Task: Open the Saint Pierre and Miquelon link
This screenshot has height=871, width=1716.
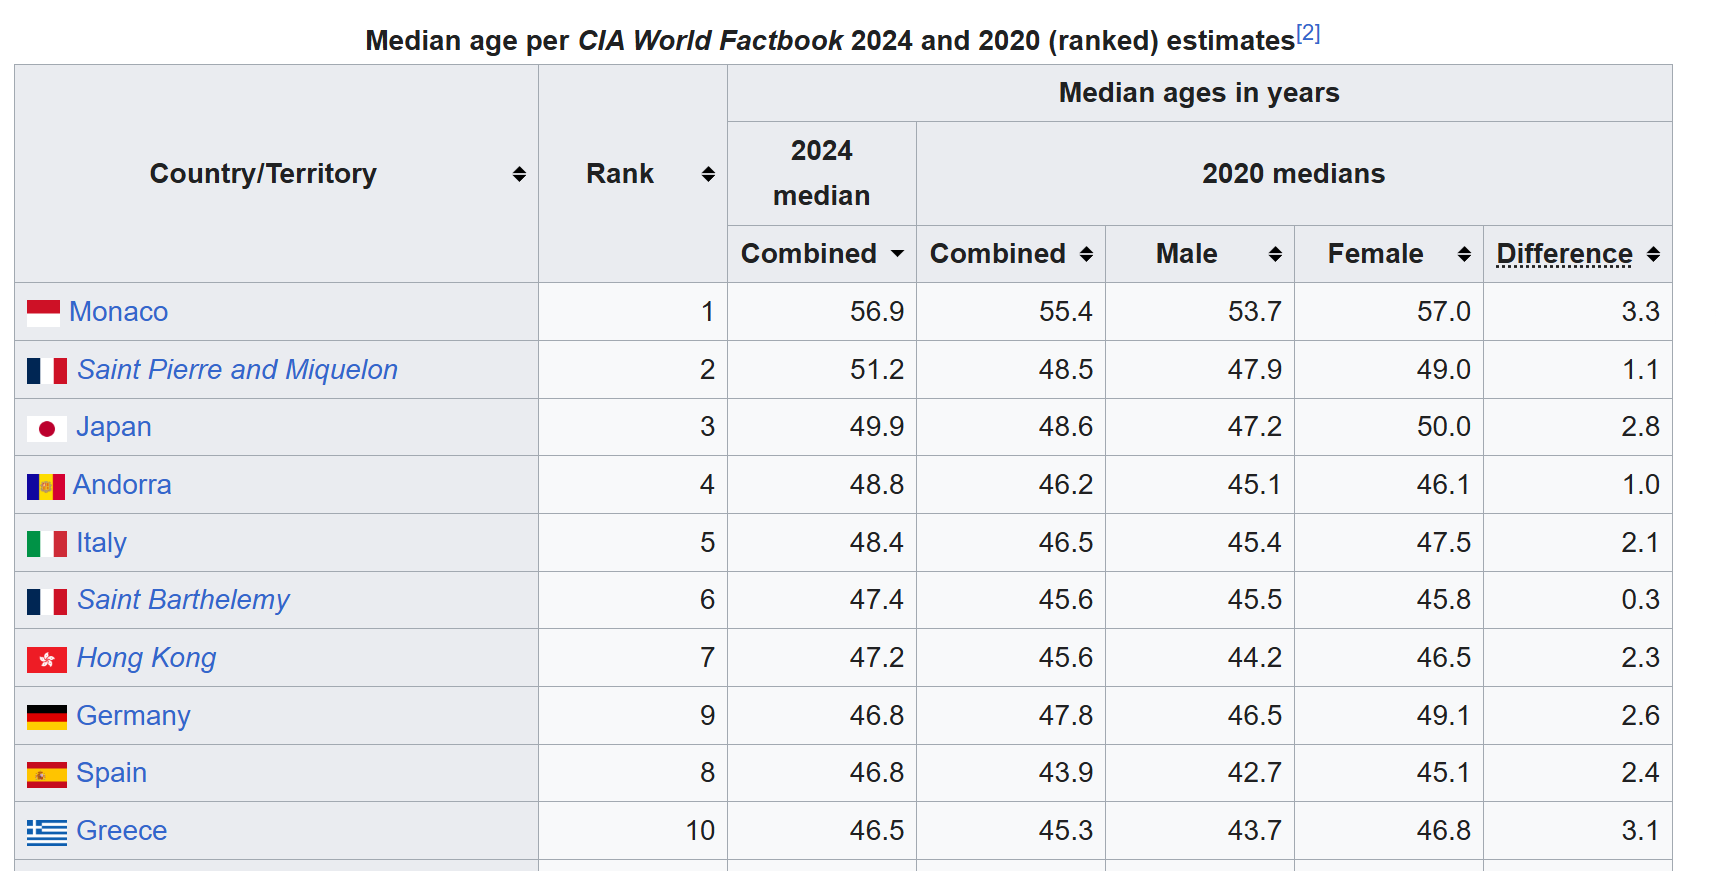Action: pos(237,370)
